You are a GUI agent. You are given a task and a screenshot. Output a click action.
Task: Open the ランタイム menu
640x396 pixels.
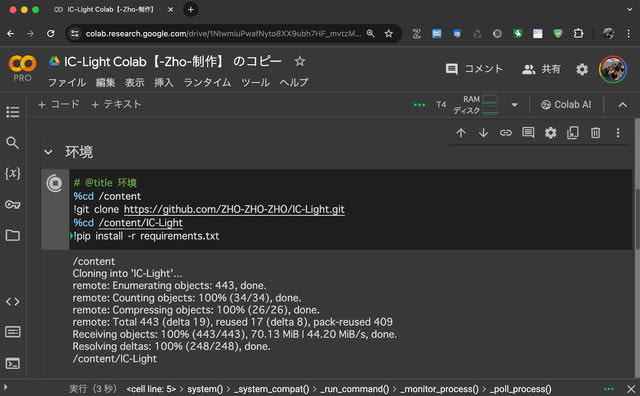pos(207,83)
